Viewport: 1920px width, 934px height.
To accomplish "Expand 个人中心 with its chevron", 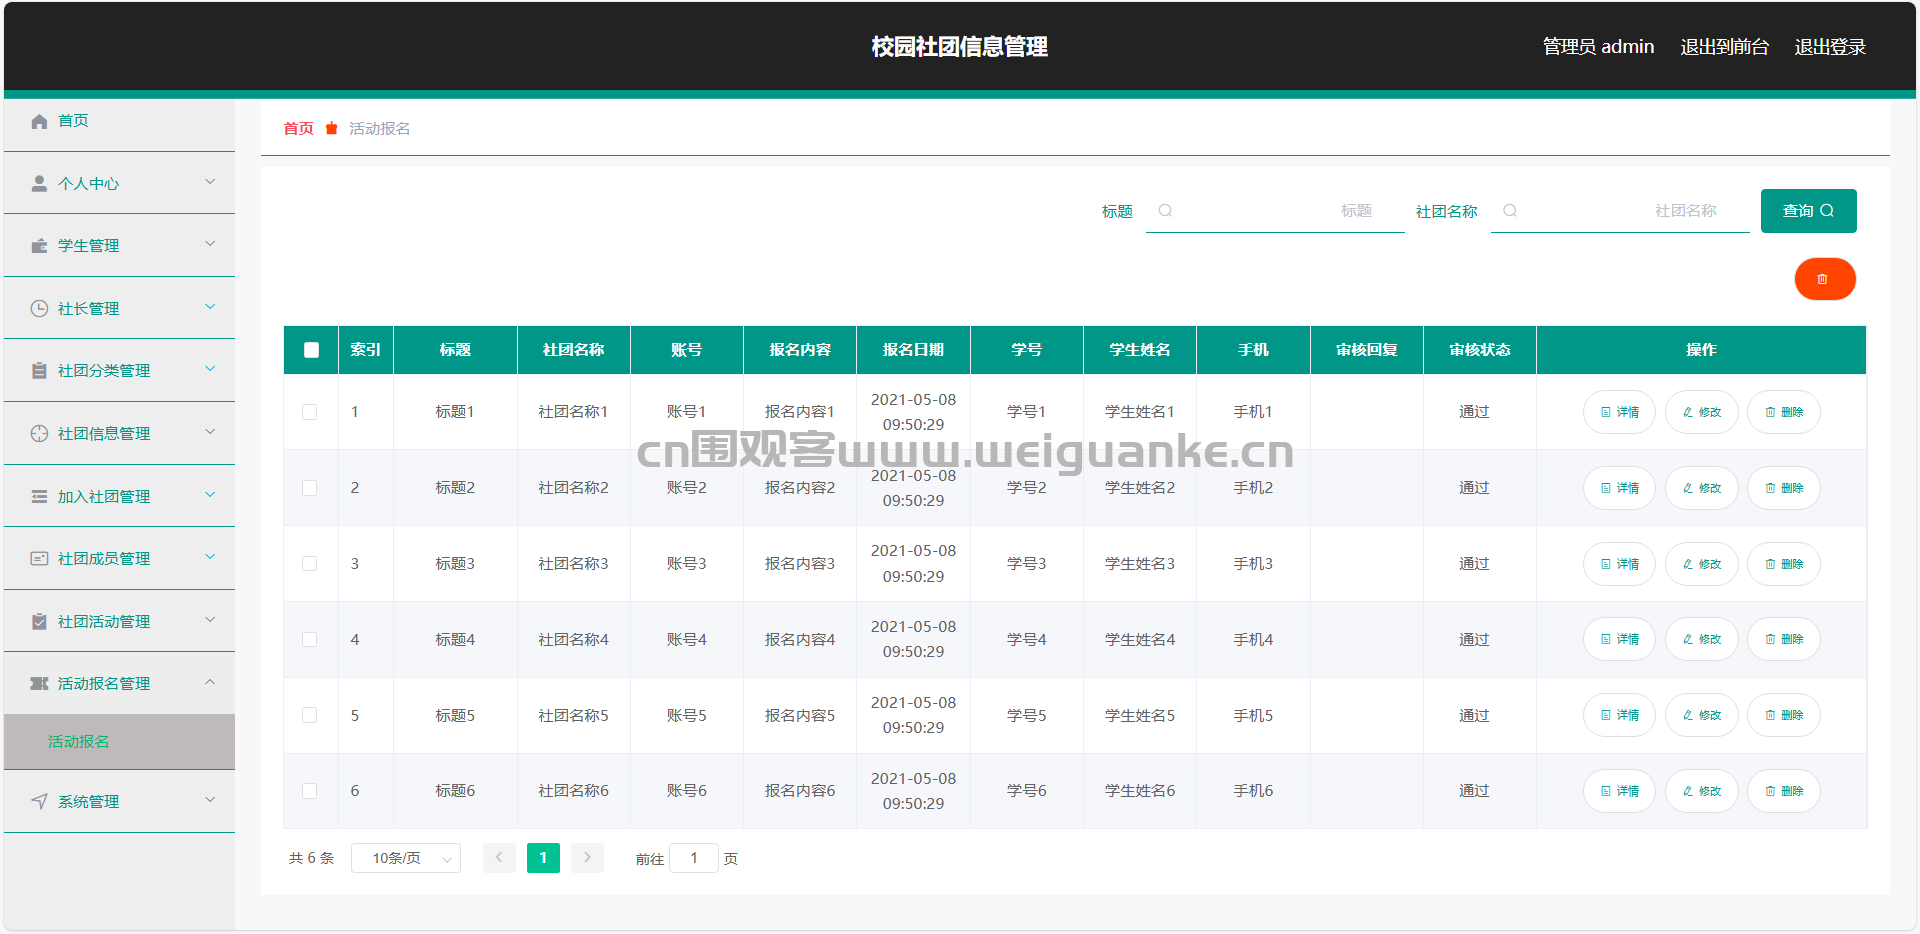I will coord(210,182).
